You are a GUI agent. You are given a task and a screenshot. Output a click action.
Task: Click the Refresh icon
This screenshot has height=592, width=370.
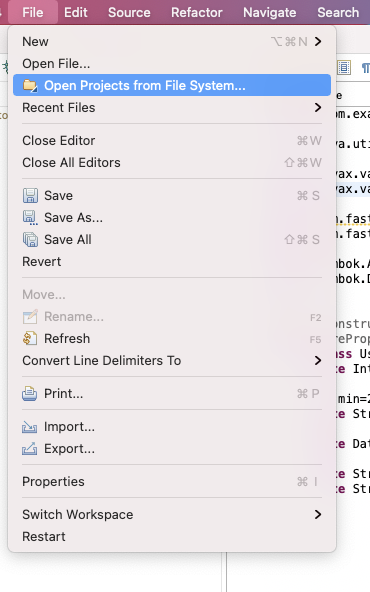30,338
